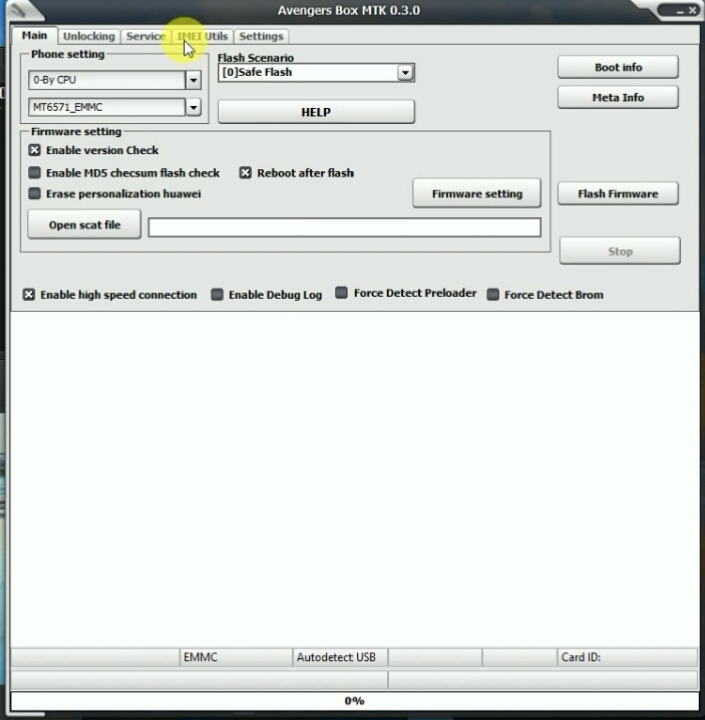Click the Card ID: status entry
The image size is (705, 720).
coord(627,657)
